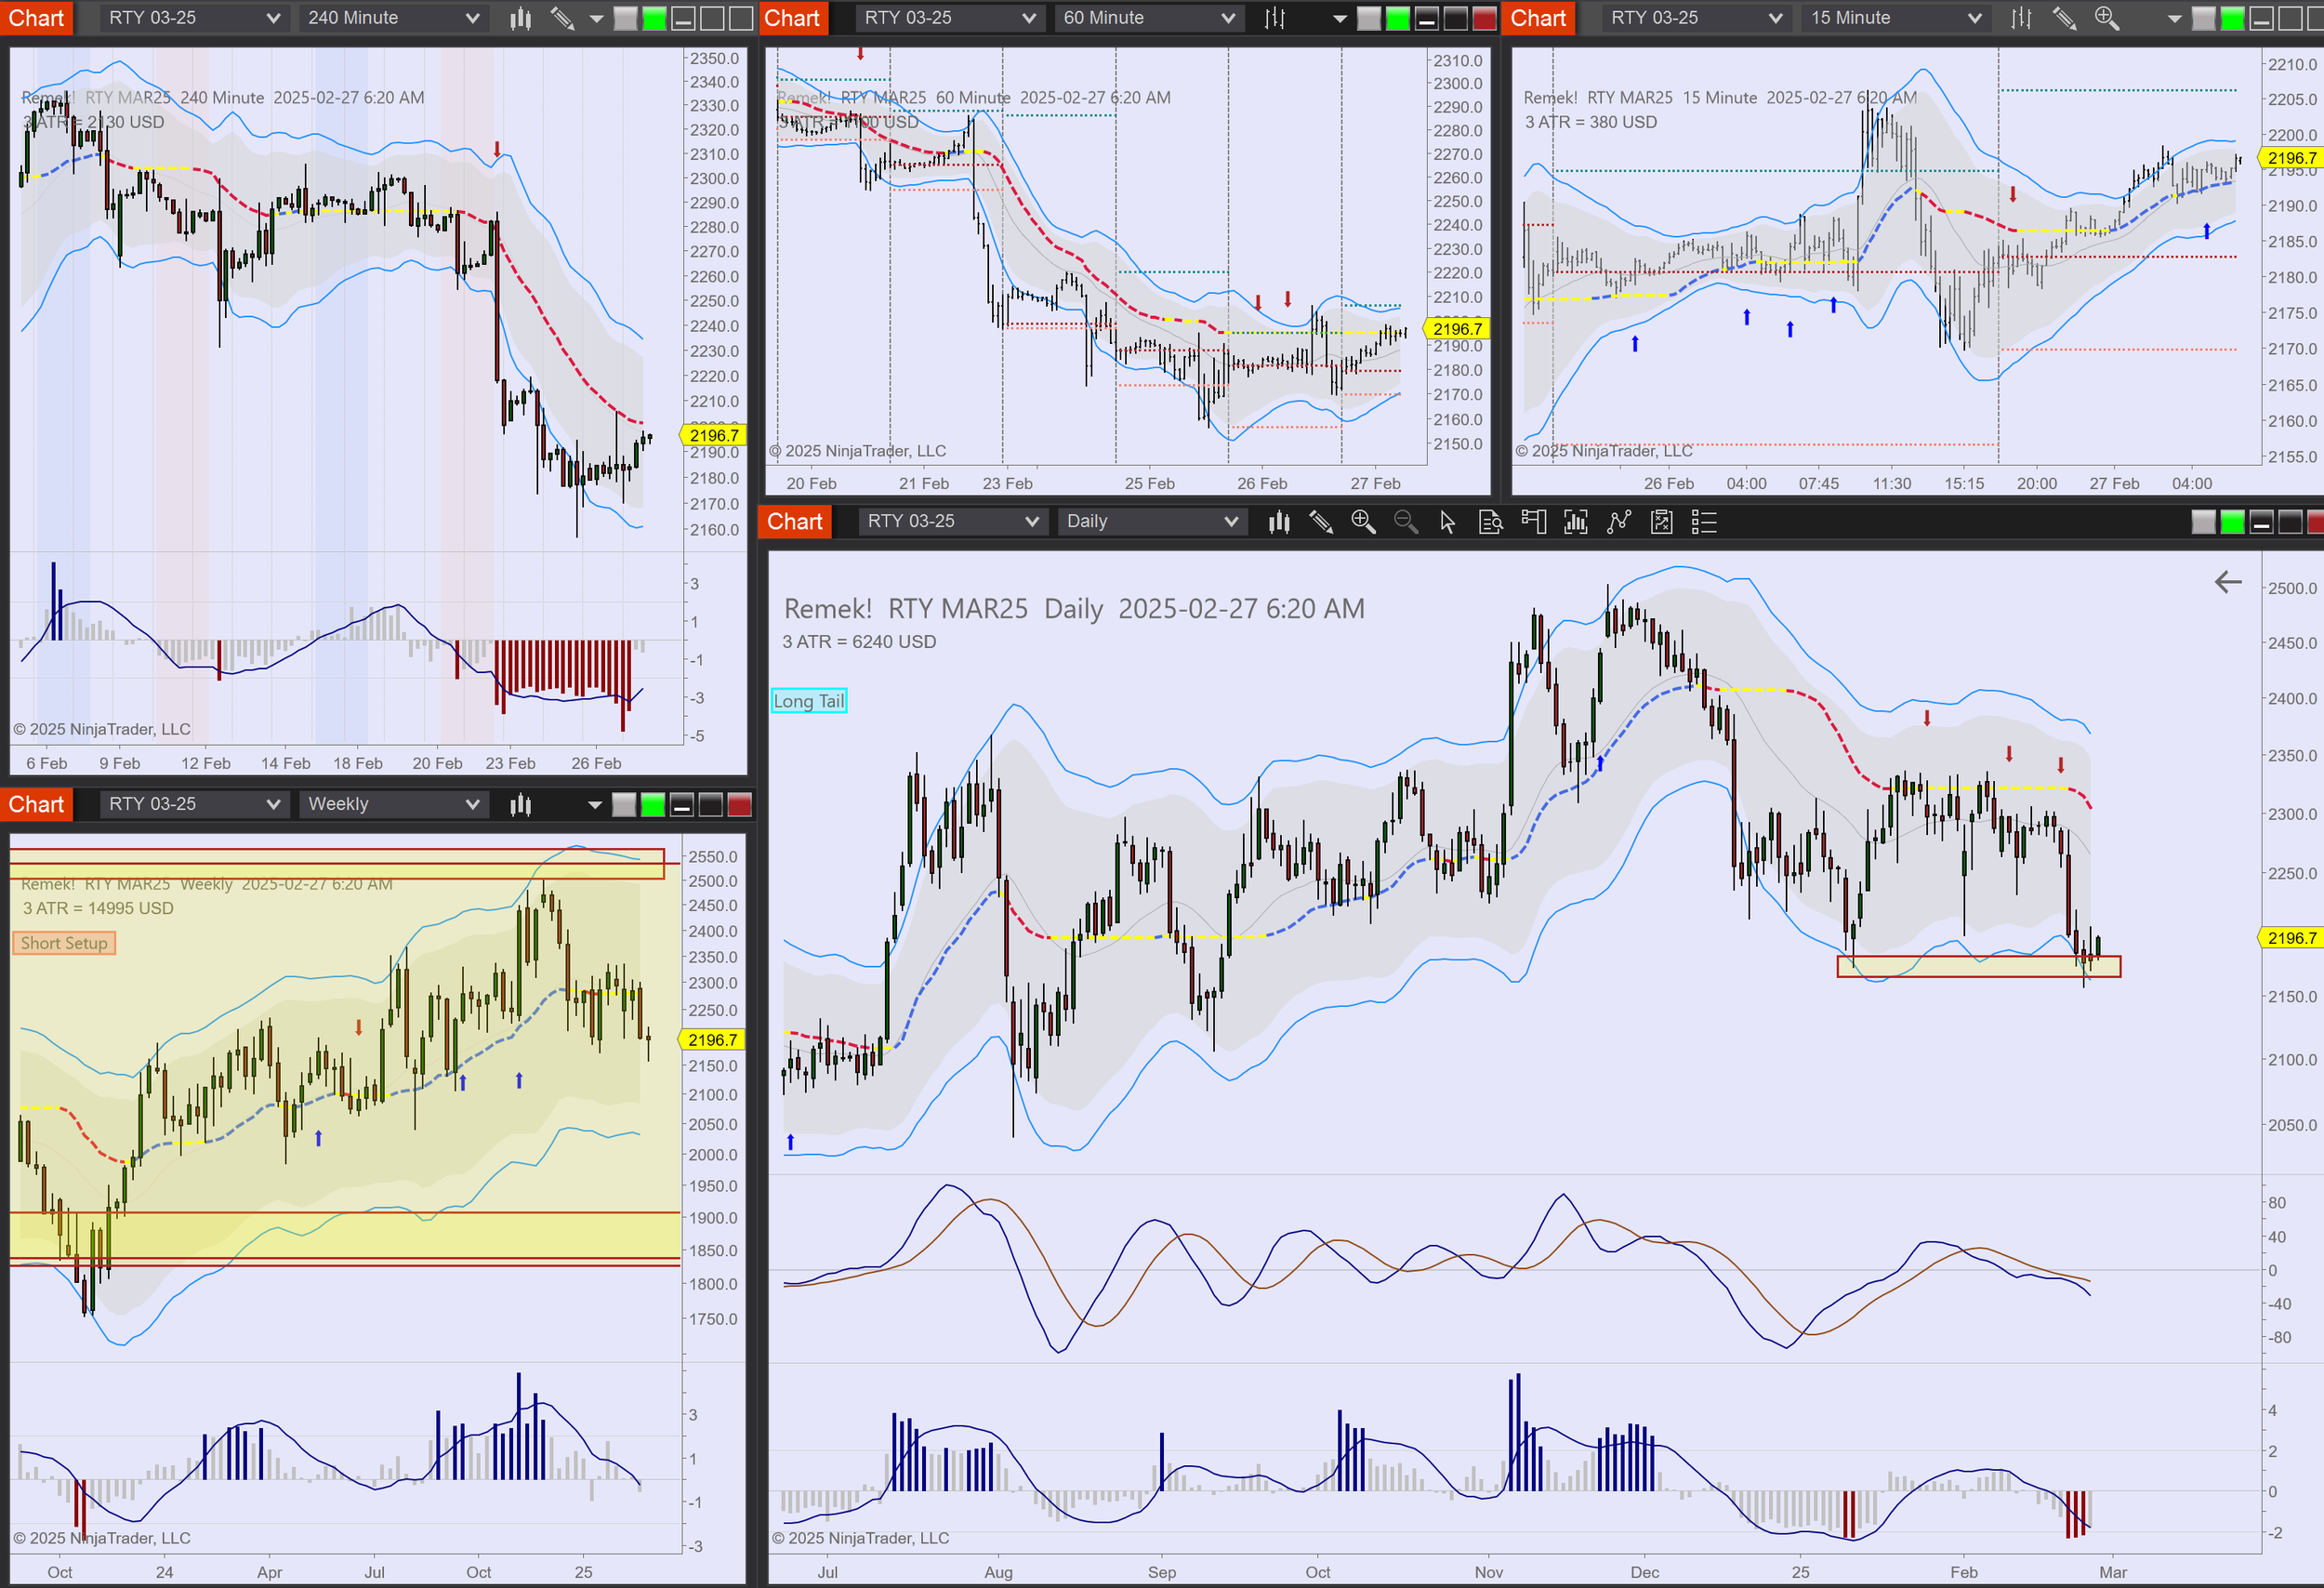The image size is (2324, 1588).
Task: Open Data Box icon in Daily chart
Action: pos(1490,522)
